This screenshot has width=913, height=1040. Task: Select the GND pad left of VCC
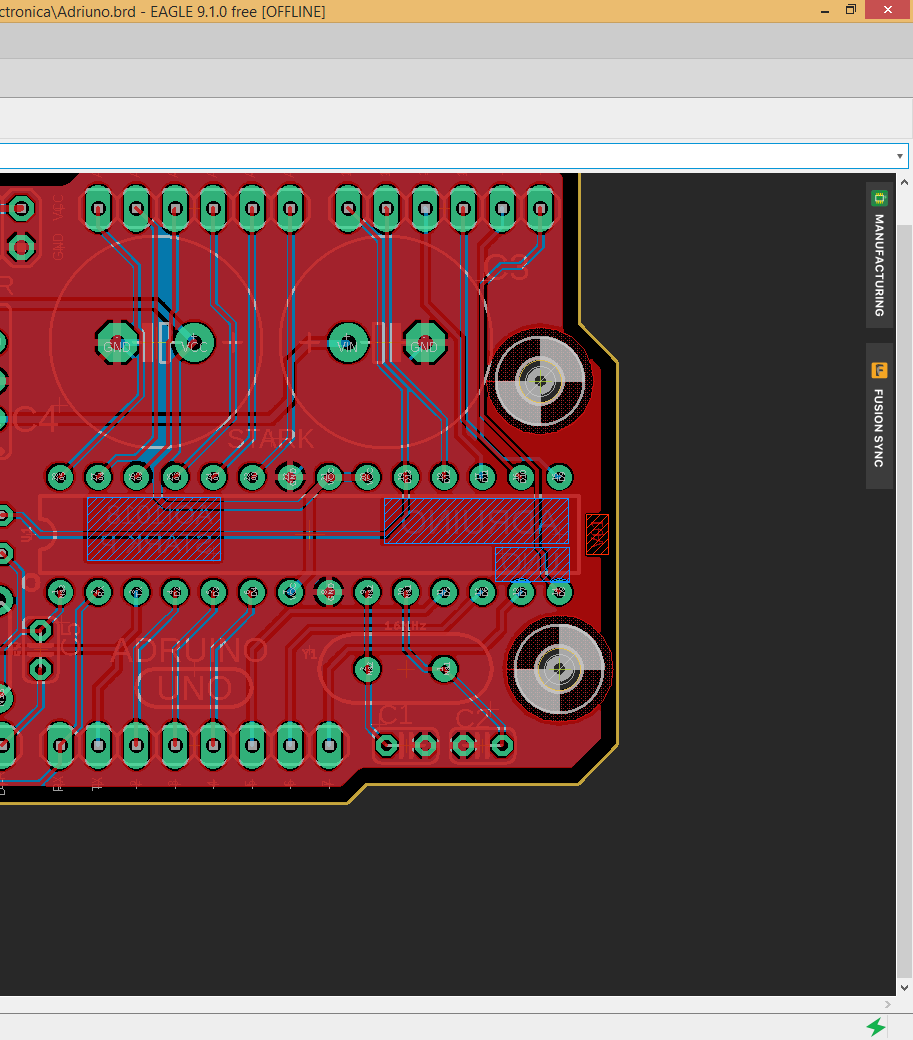coord(117,344)
